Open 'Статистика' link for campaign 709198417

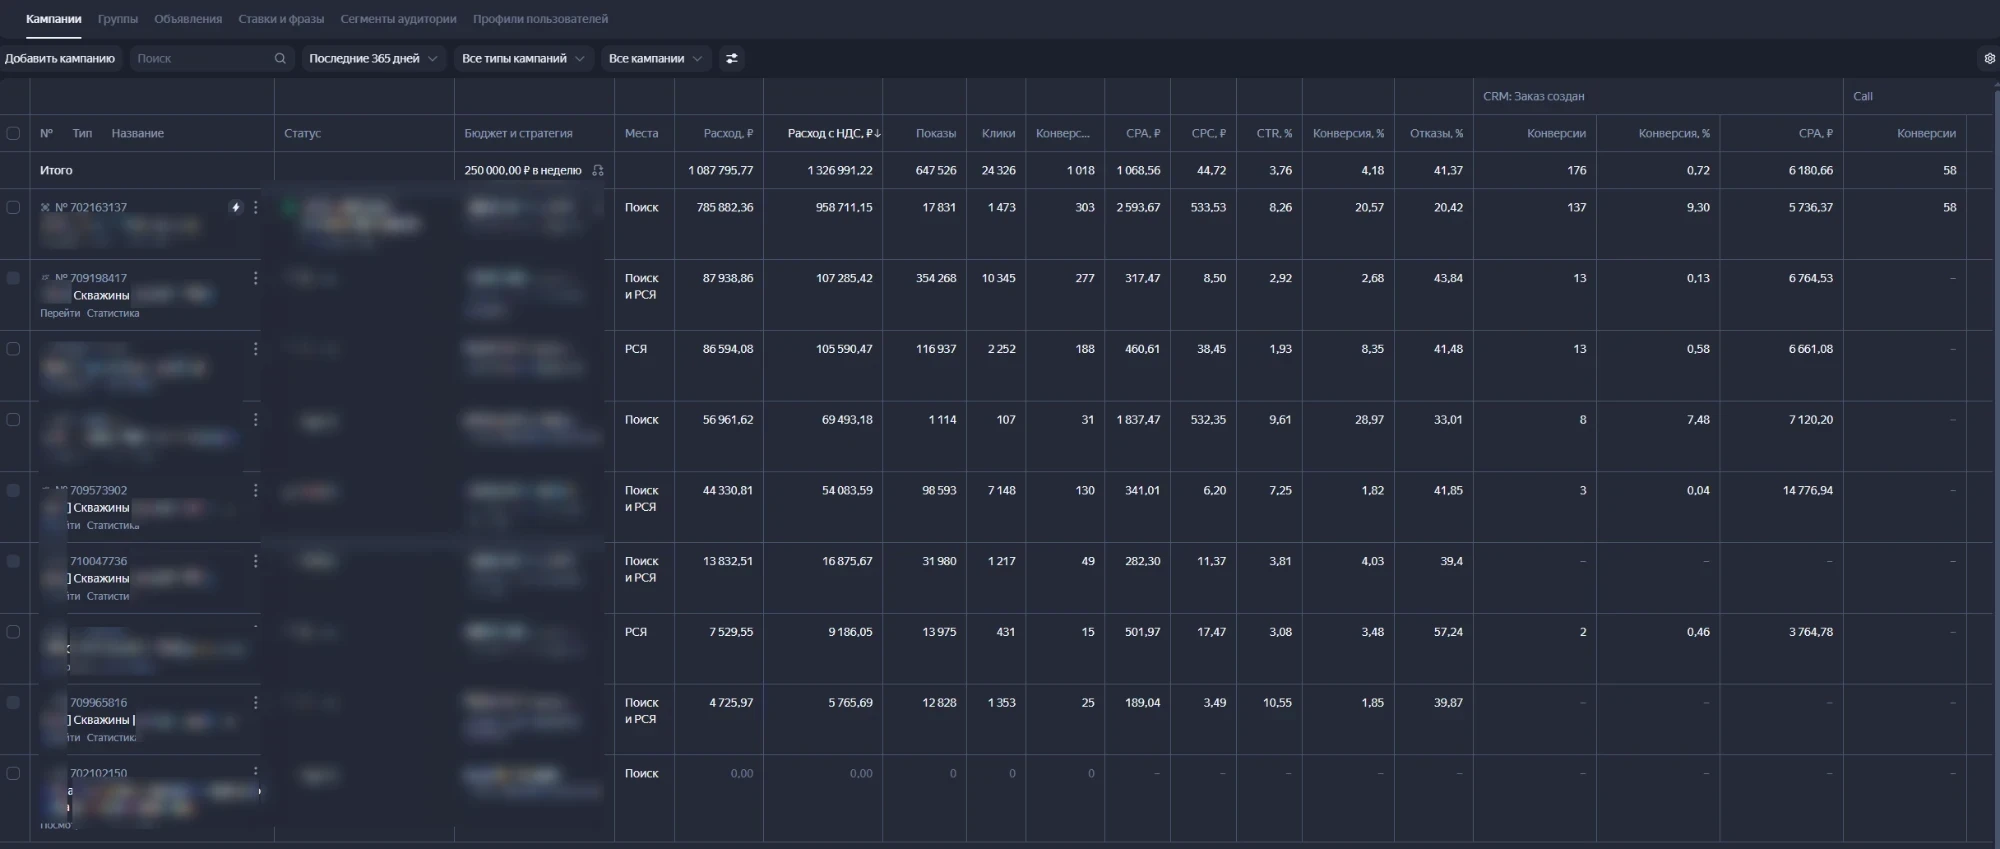coord(113,314)
